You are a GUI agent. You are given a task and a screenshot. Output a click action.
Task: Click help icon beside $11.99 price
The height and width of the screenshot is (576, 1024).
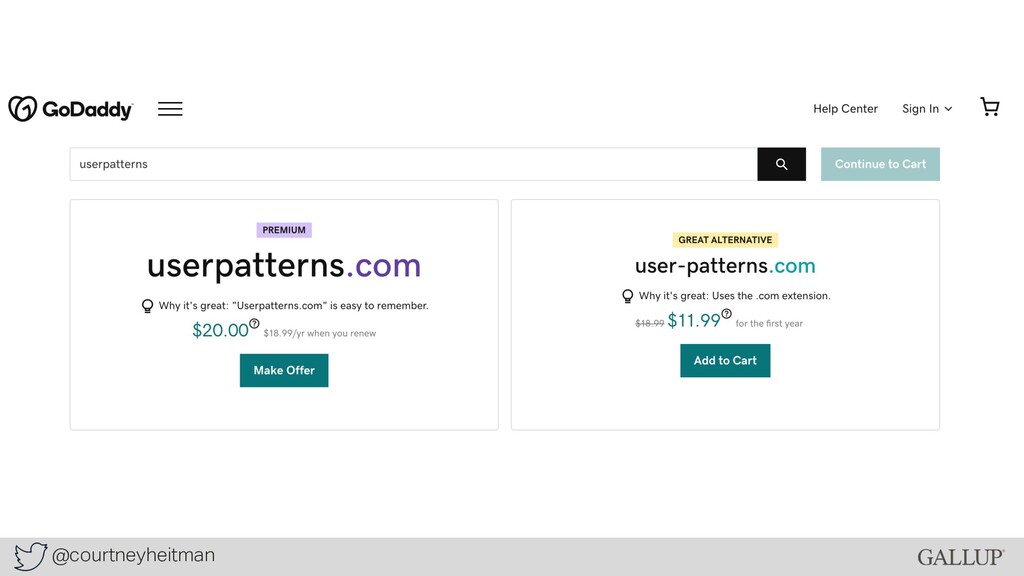[x=726, y=313]
